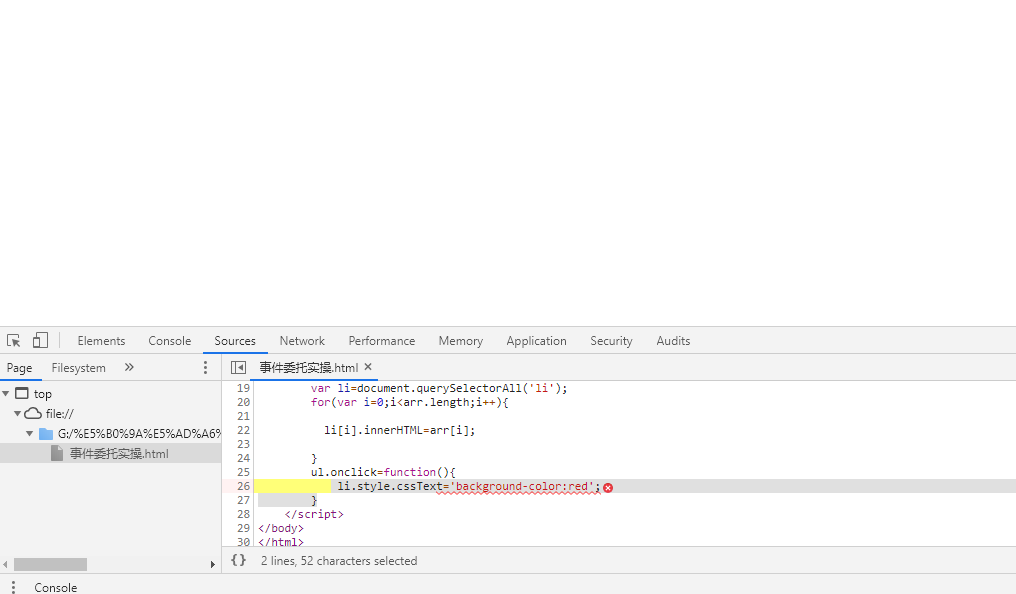Show more navigator tabs chevron
This screenshot has width=1016, height=594.
tap(129, 367)
